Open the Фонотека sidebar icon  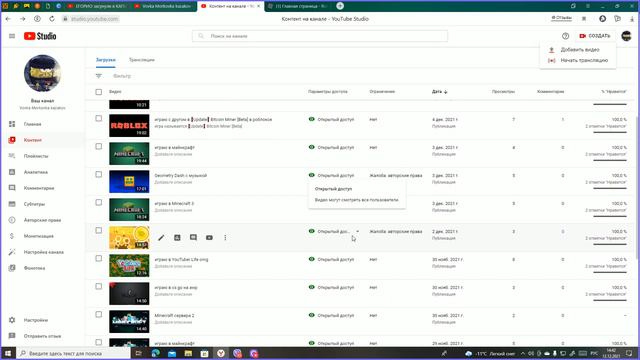[12, 268]
